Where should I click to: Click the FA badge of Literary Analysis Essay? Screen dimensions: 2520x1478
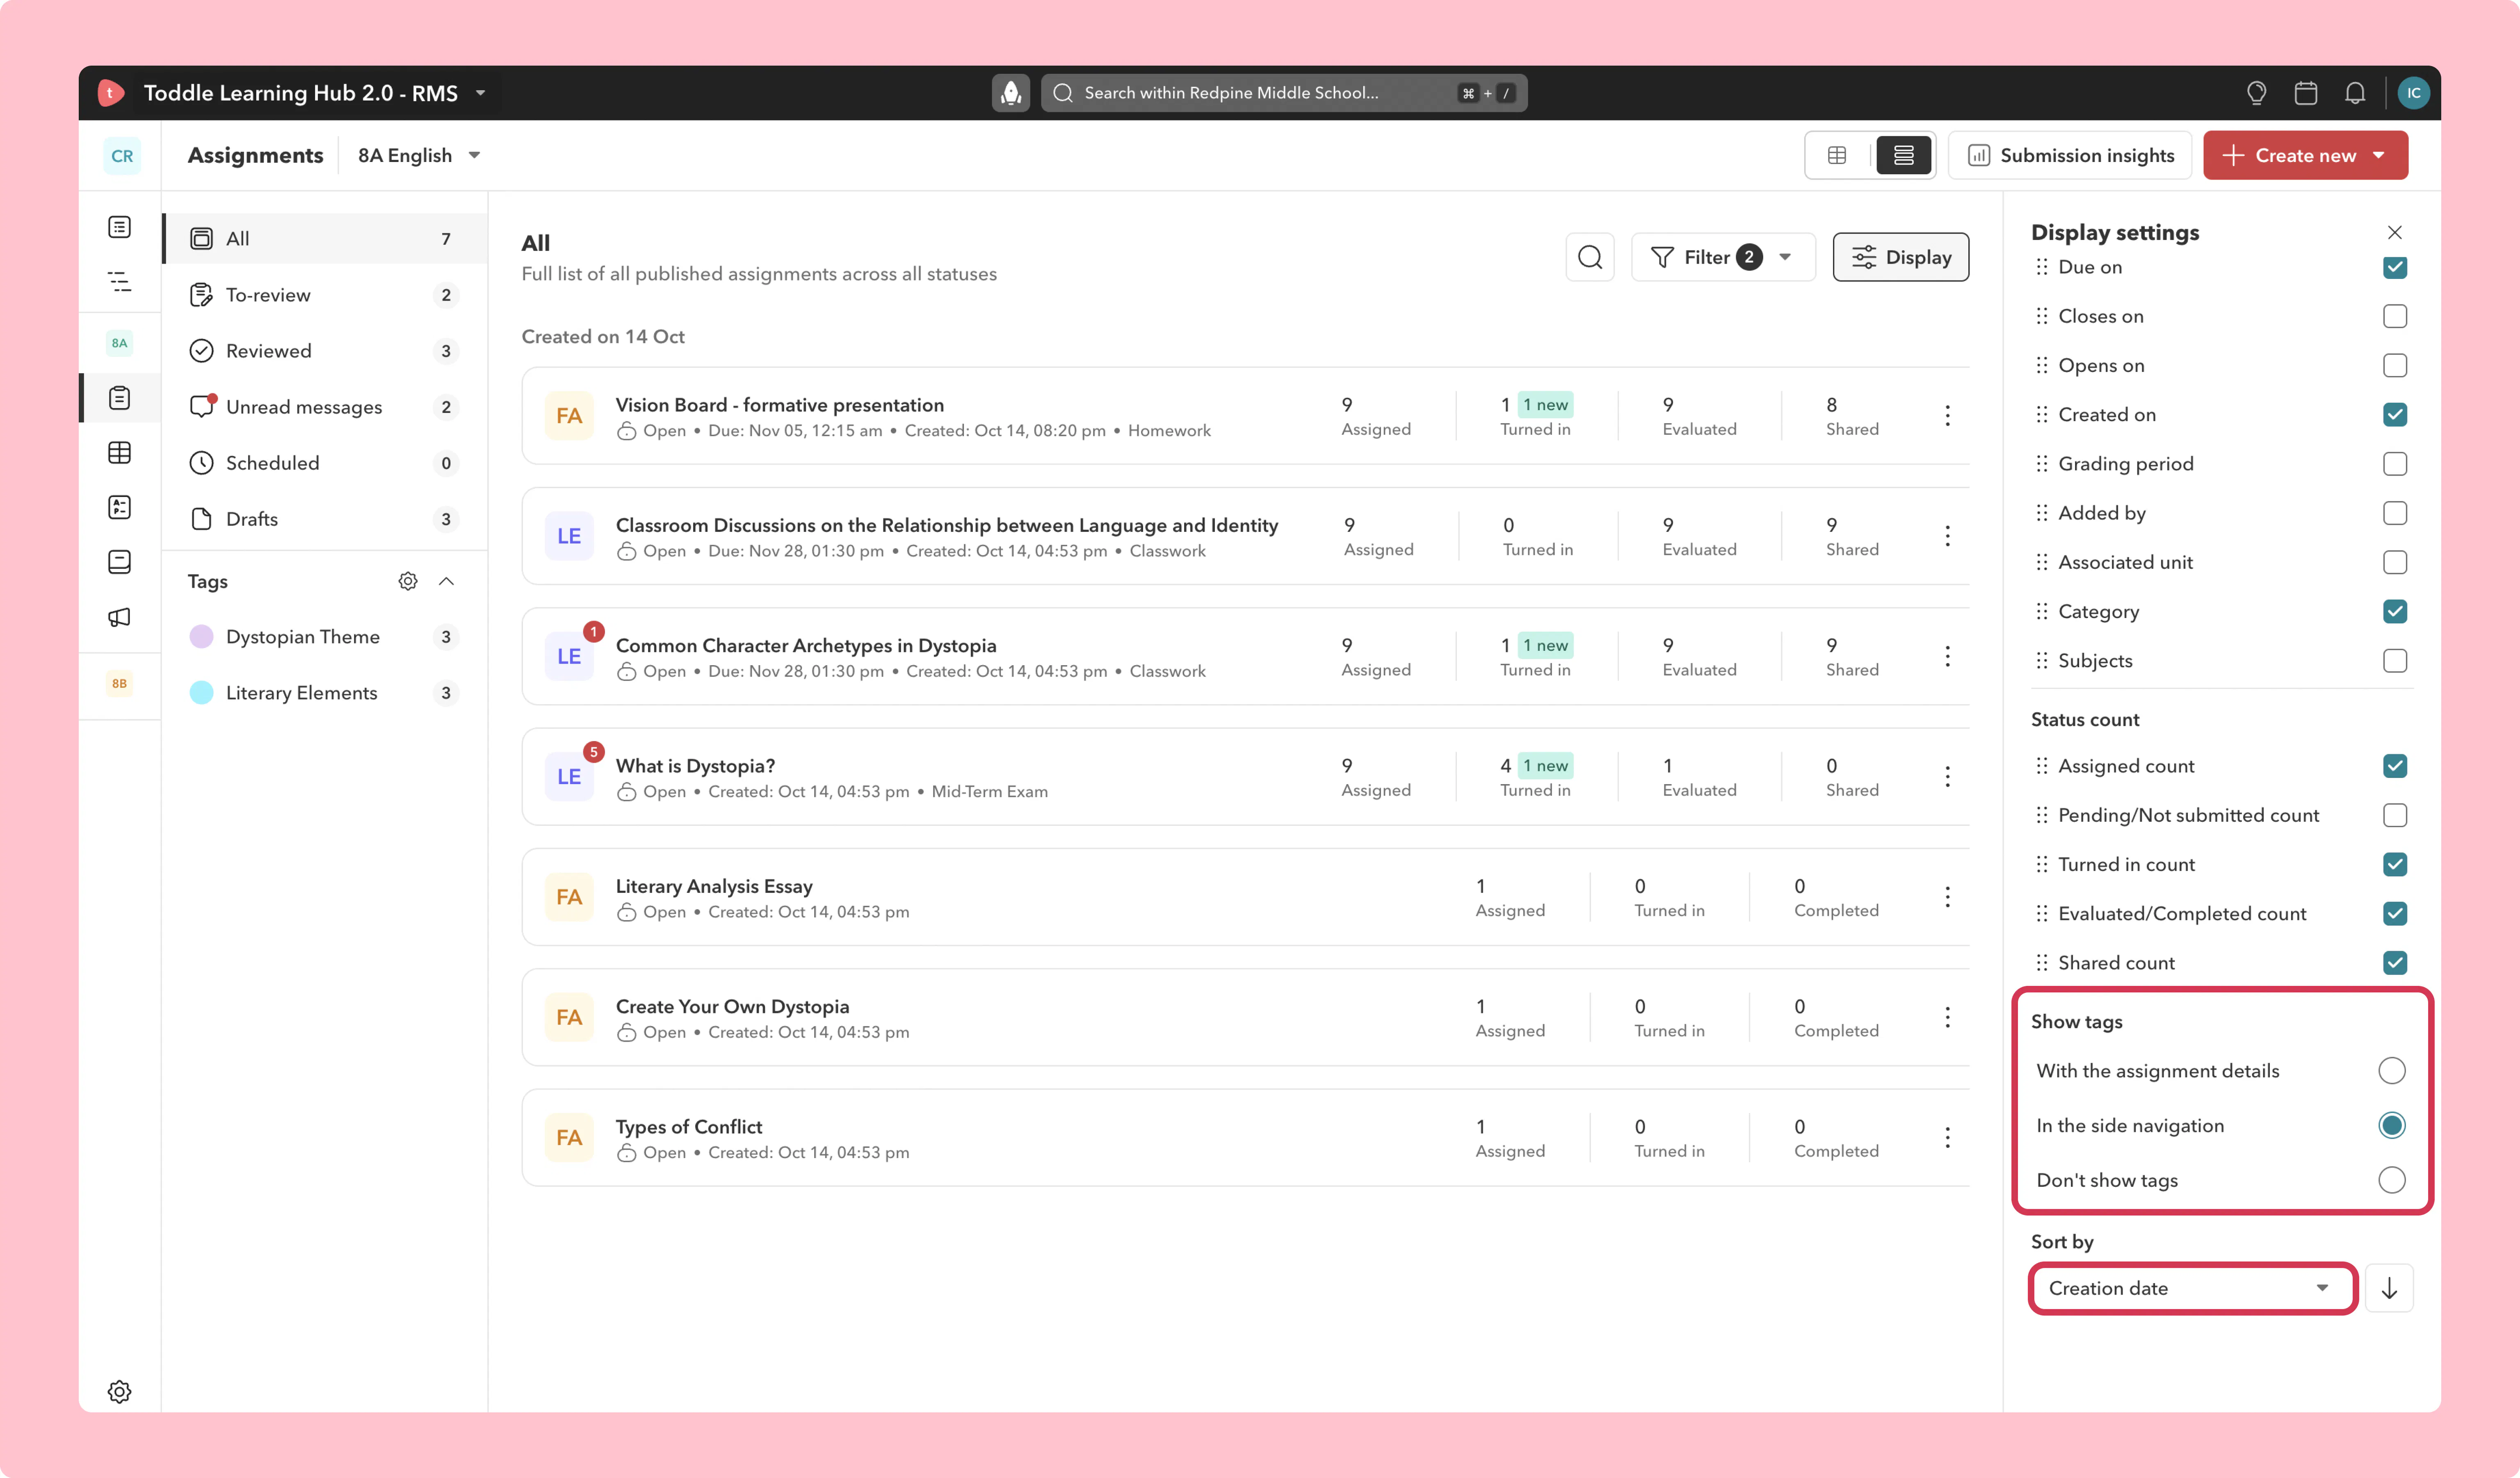point(569,897)
